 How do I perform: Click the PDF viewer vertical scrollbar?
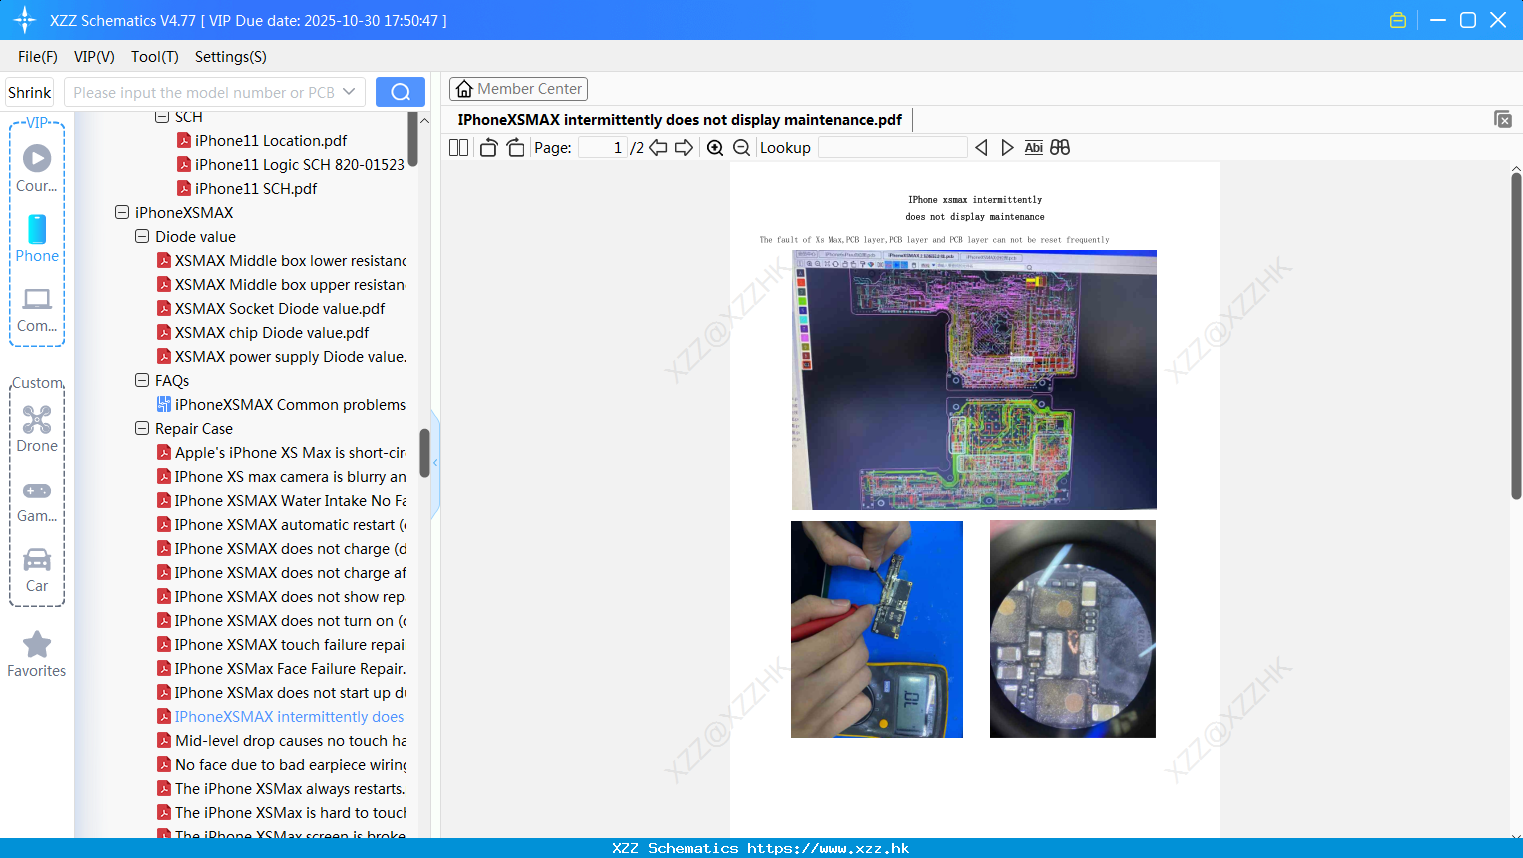1516,335
